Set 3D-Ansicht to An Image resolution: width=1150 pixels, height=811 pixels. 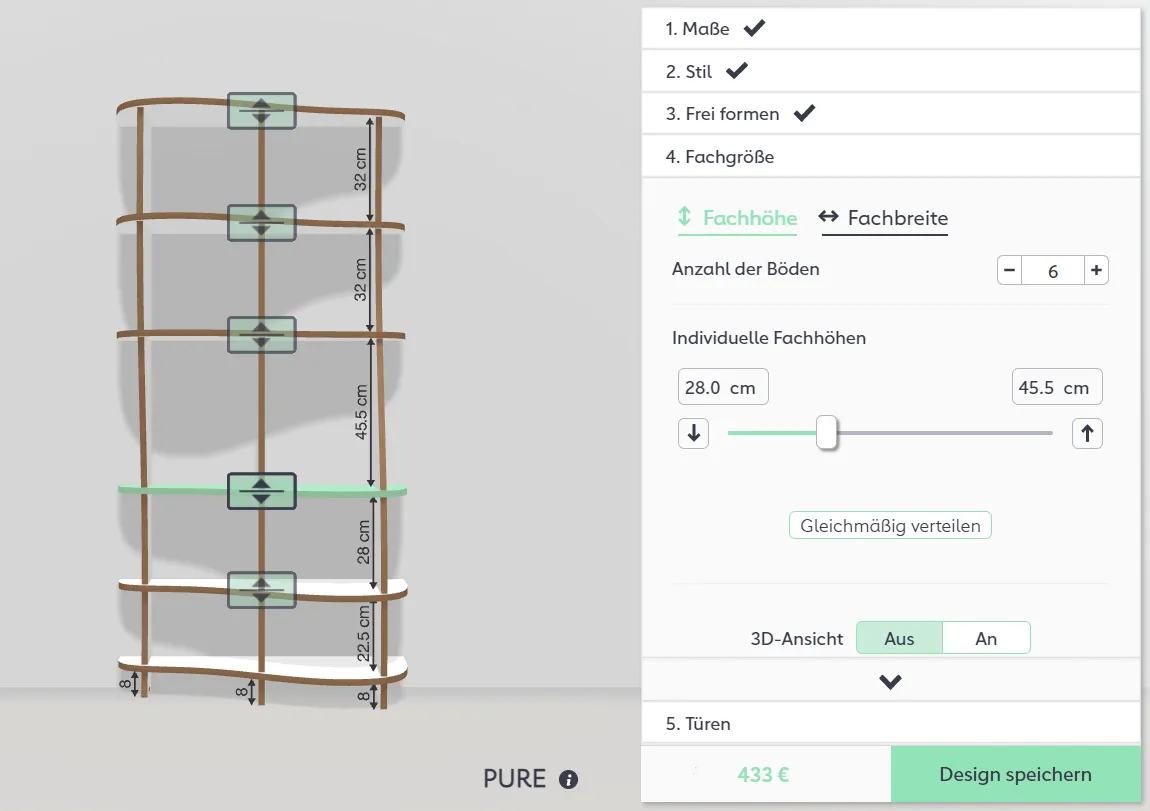click(x=986, y=638)
